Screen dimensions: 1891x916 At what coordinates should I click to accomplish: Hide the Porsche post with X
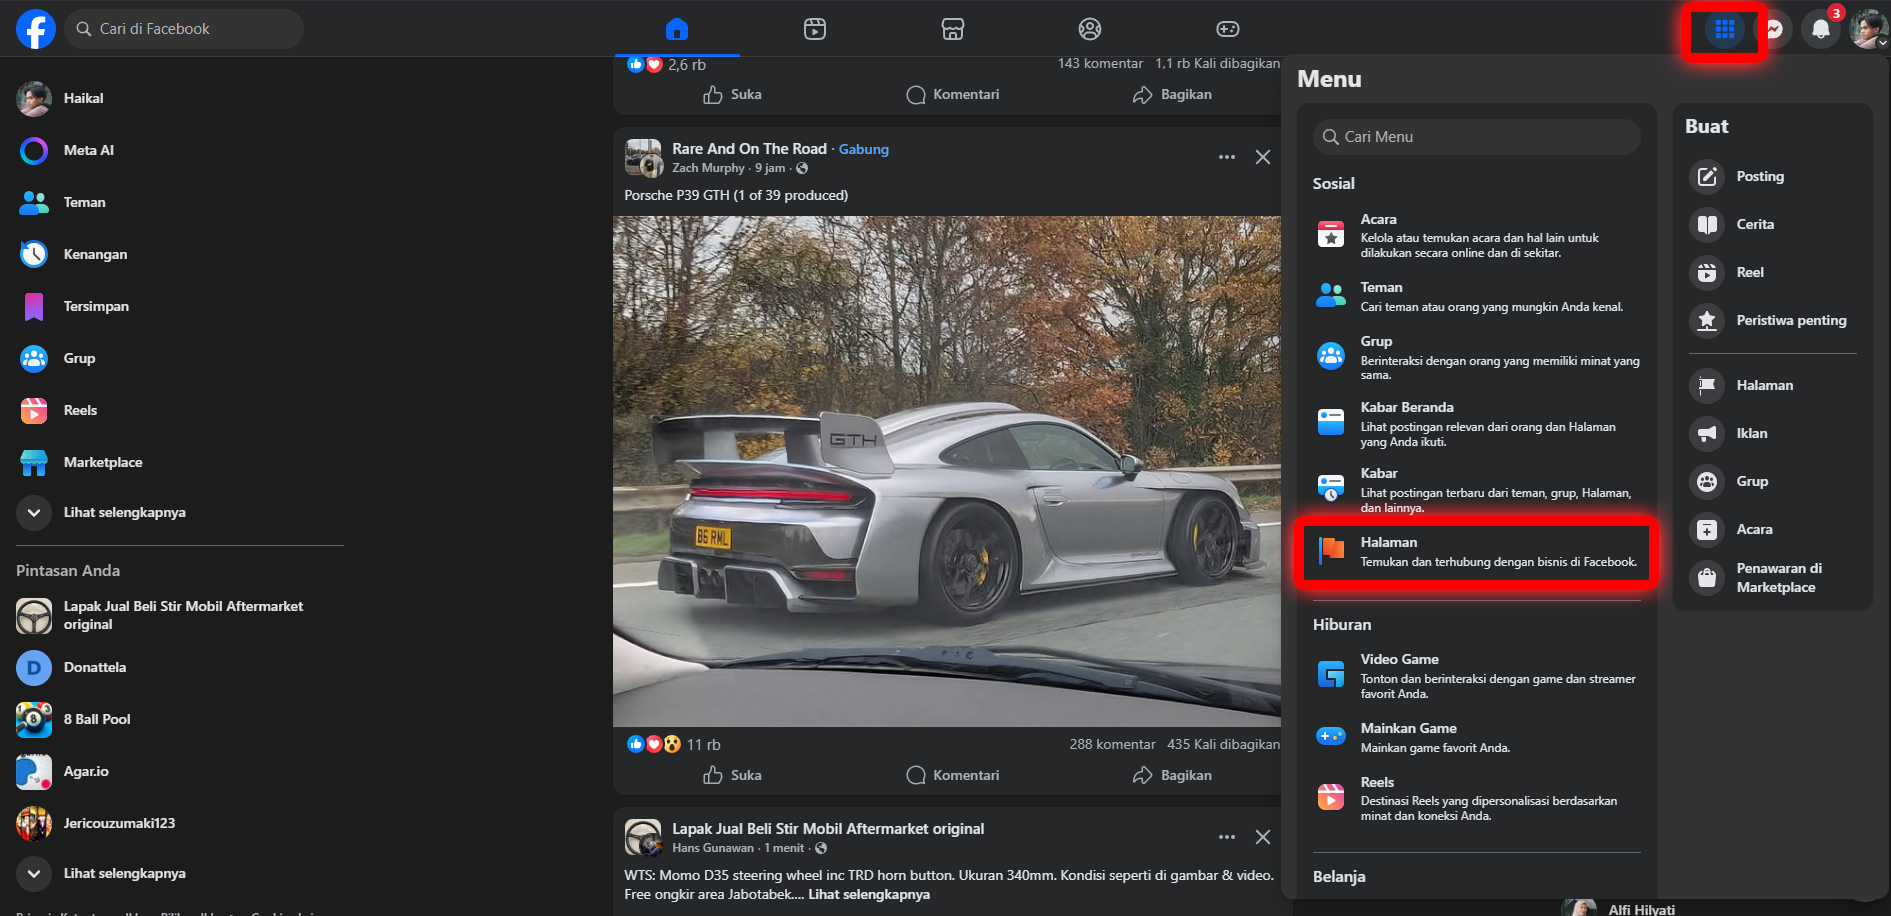(1263, 157)
